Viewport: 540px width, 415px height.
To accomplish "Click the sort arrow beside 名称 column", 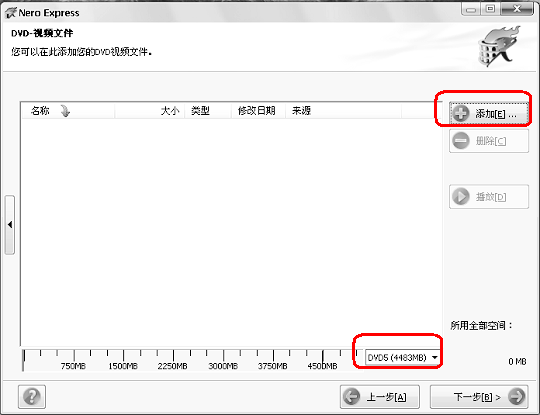I will point(65,111).
